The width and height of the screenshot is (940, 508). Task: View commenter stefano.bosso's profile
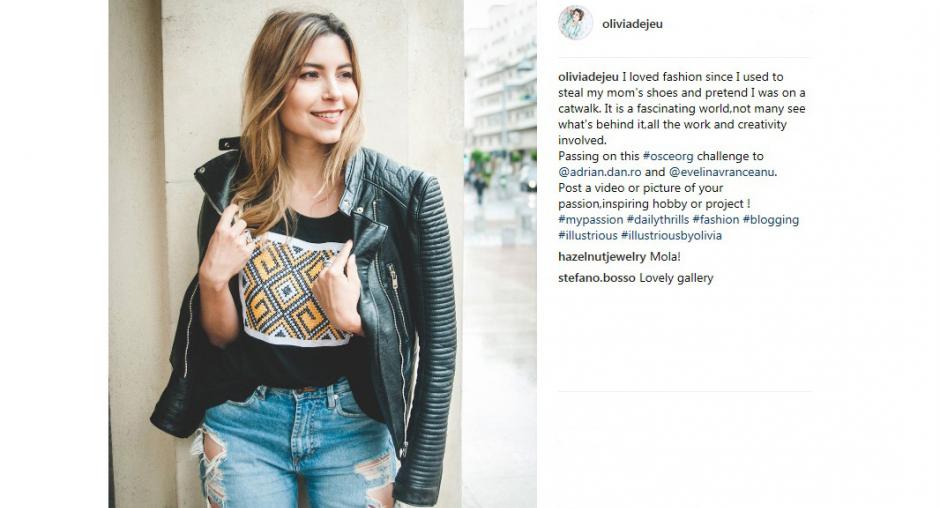pyautogui.click(x=596, y=278)
